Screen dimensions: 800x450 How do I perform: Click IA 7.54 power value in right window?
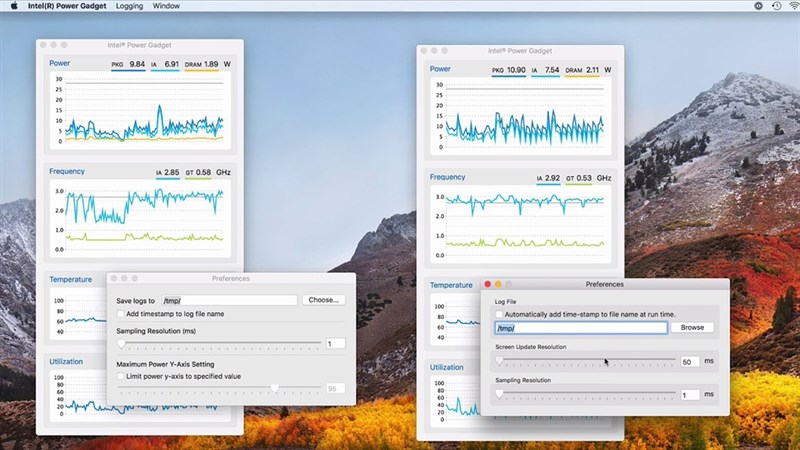545,70
